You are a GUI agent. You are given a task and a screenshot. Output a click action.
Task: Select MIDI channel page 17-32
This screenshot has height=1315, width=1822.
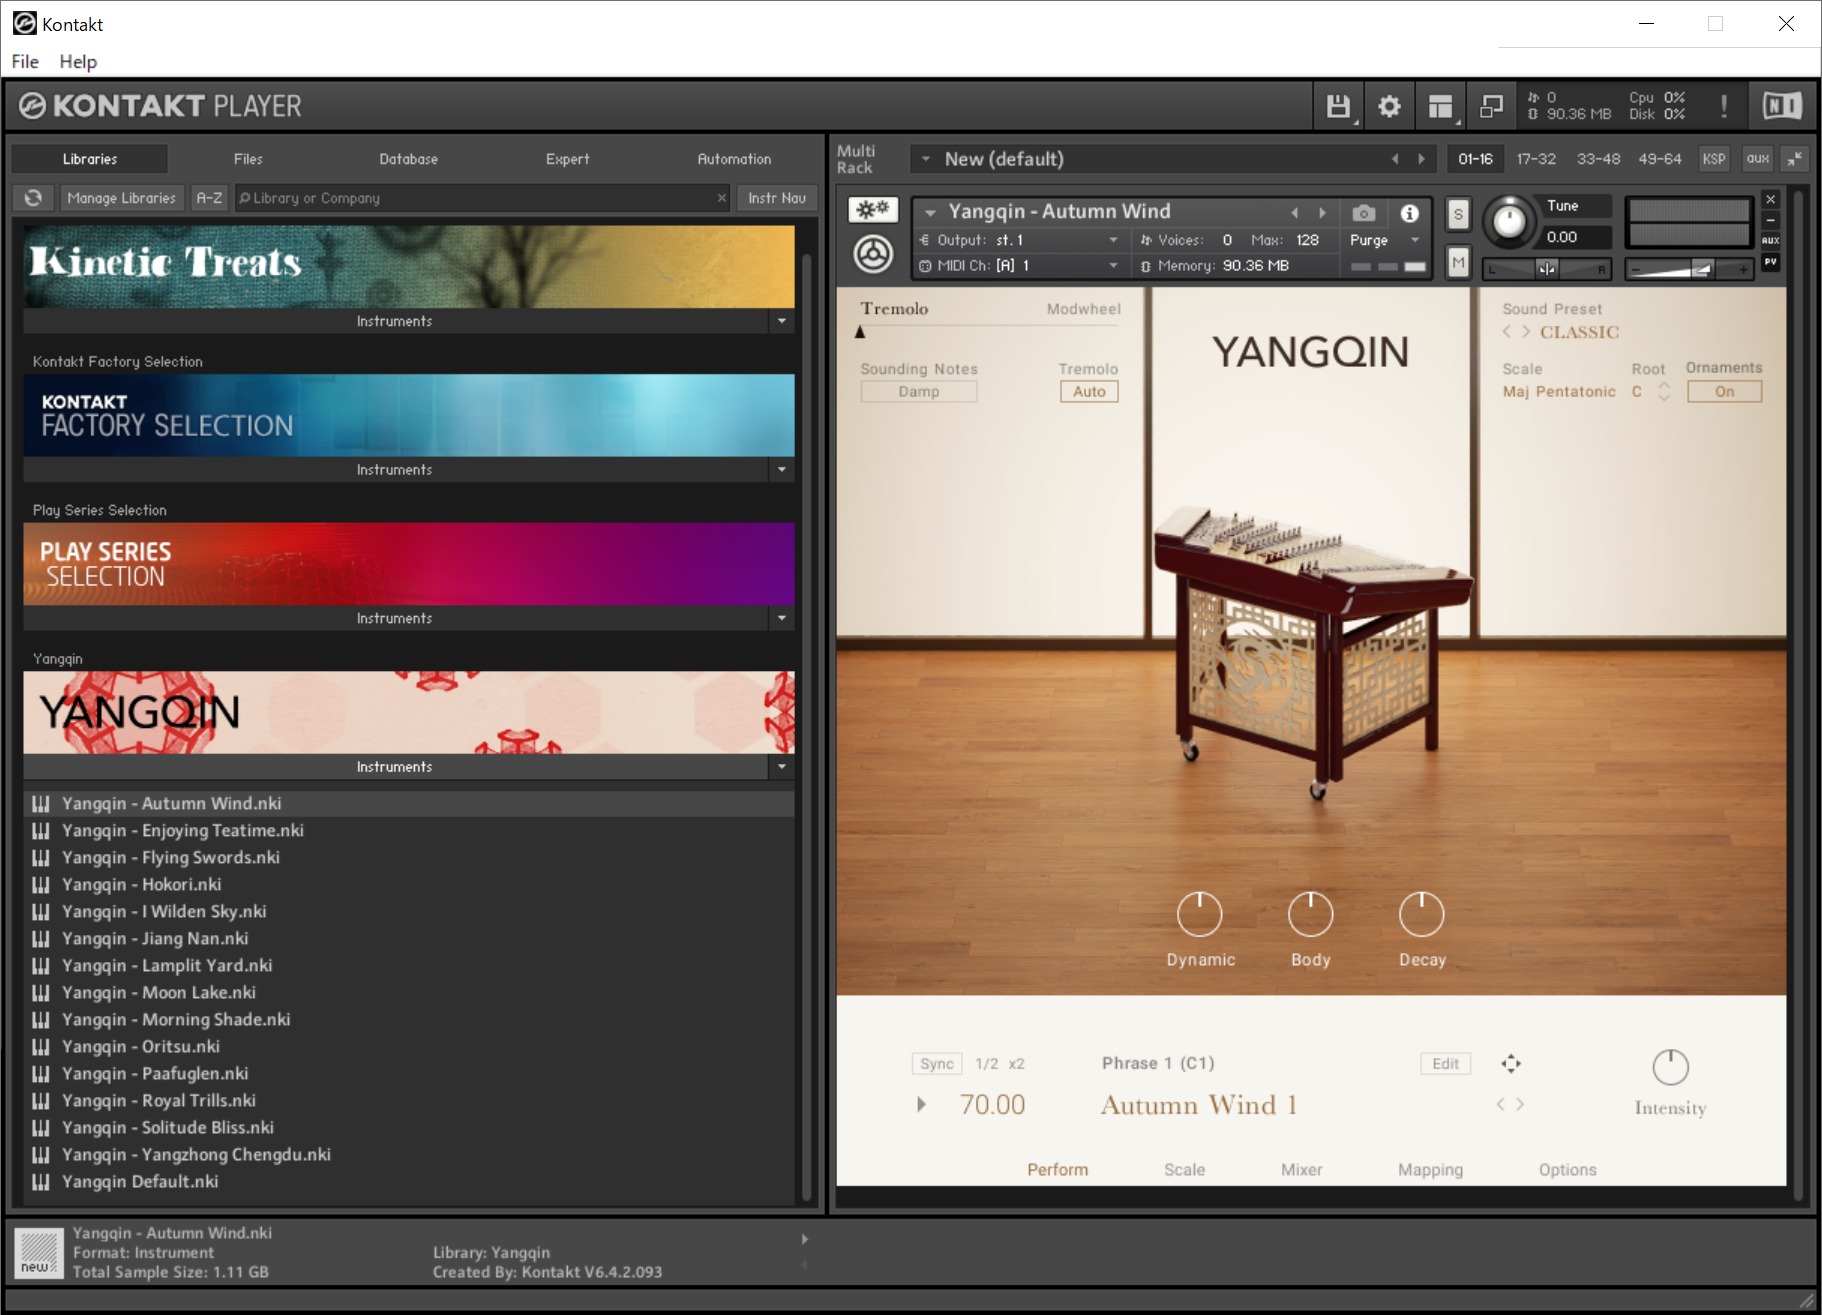pyautogui.click(x=1536, y=159)
